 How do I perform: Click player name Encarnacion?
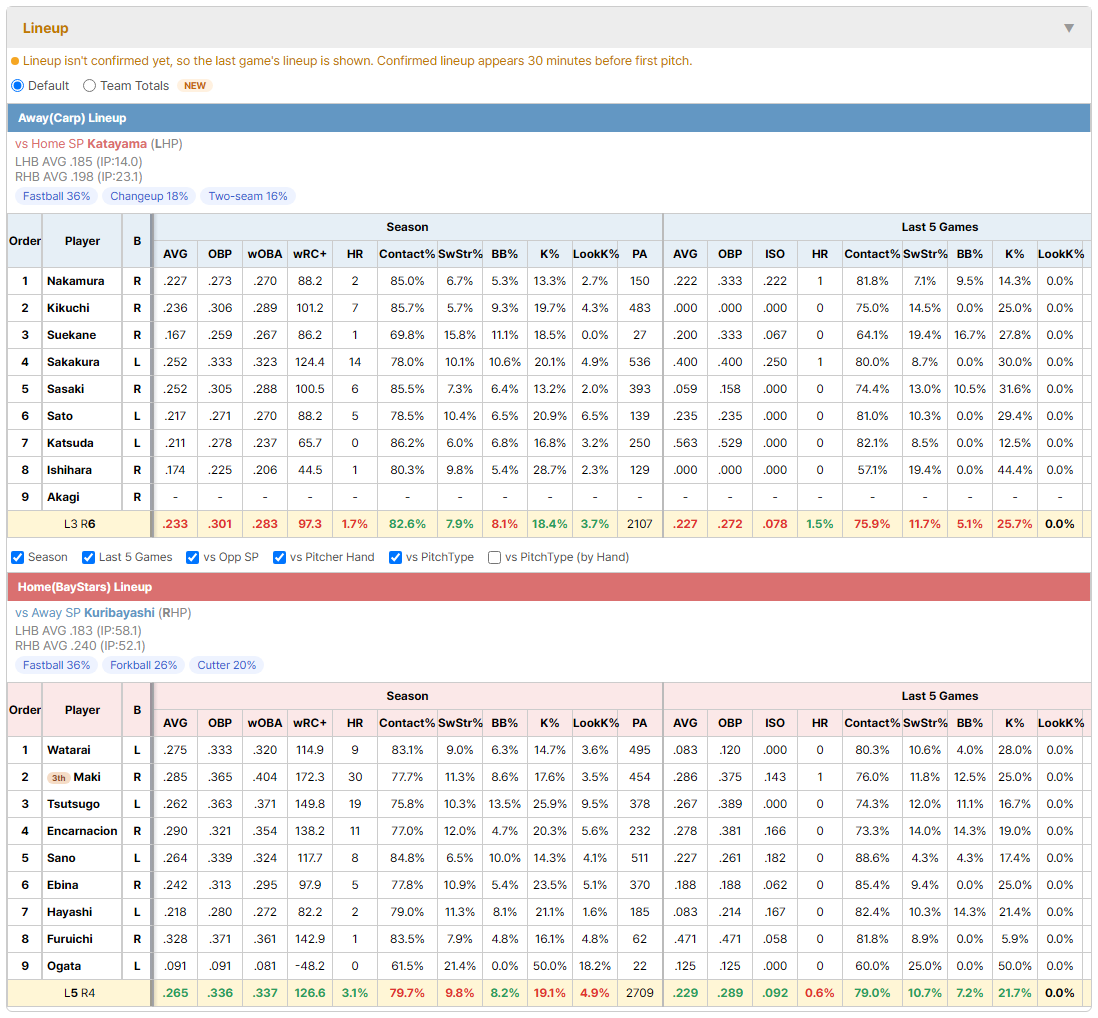tap(82, 831)
